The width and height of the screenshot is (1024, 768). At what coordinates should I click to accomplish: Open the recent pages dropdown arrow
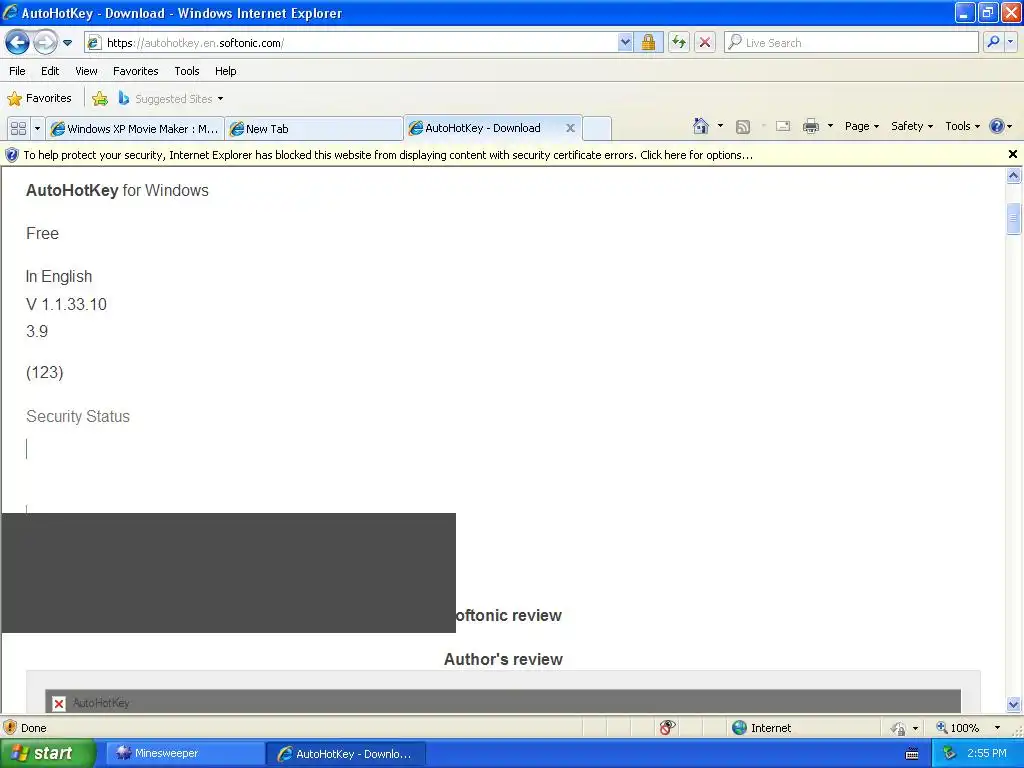[x=67, y=43]
